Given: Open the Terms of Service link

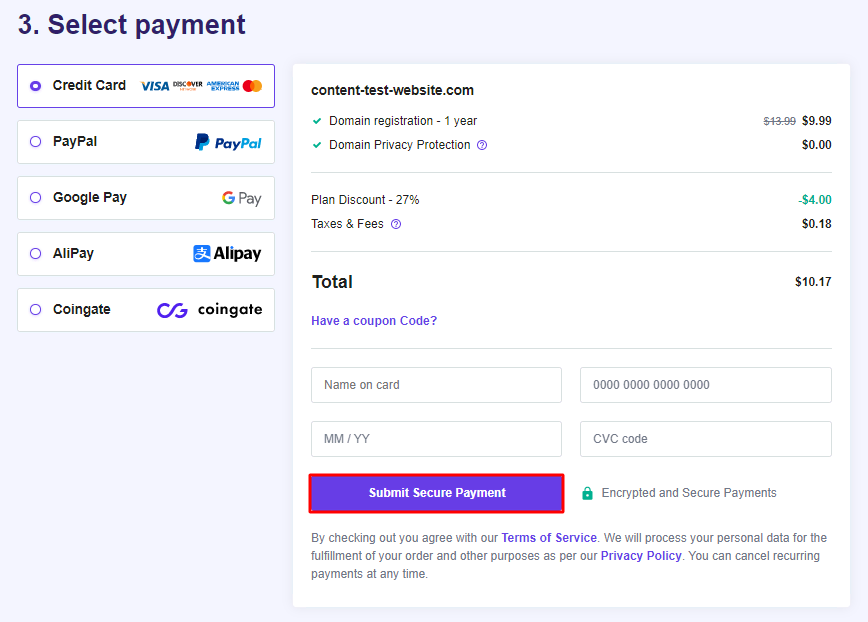Looking at the screenshot, I should (x=549, y=538).
